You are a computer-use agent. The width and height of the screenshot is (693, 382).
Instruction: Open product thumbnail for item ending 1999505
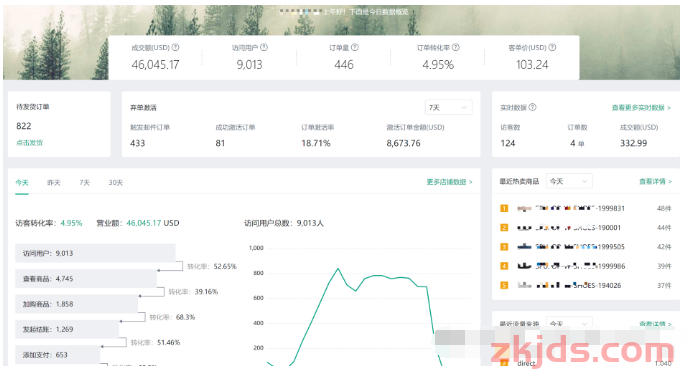(524, 247)
